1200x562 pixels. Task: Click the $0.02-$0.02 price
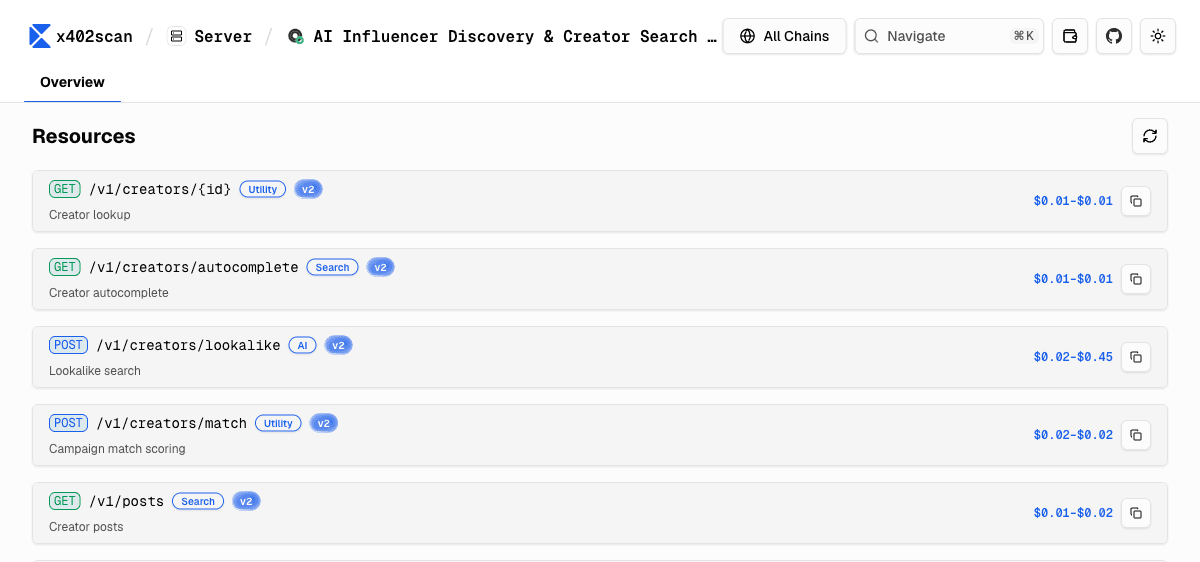click(x=1073, y=435)
